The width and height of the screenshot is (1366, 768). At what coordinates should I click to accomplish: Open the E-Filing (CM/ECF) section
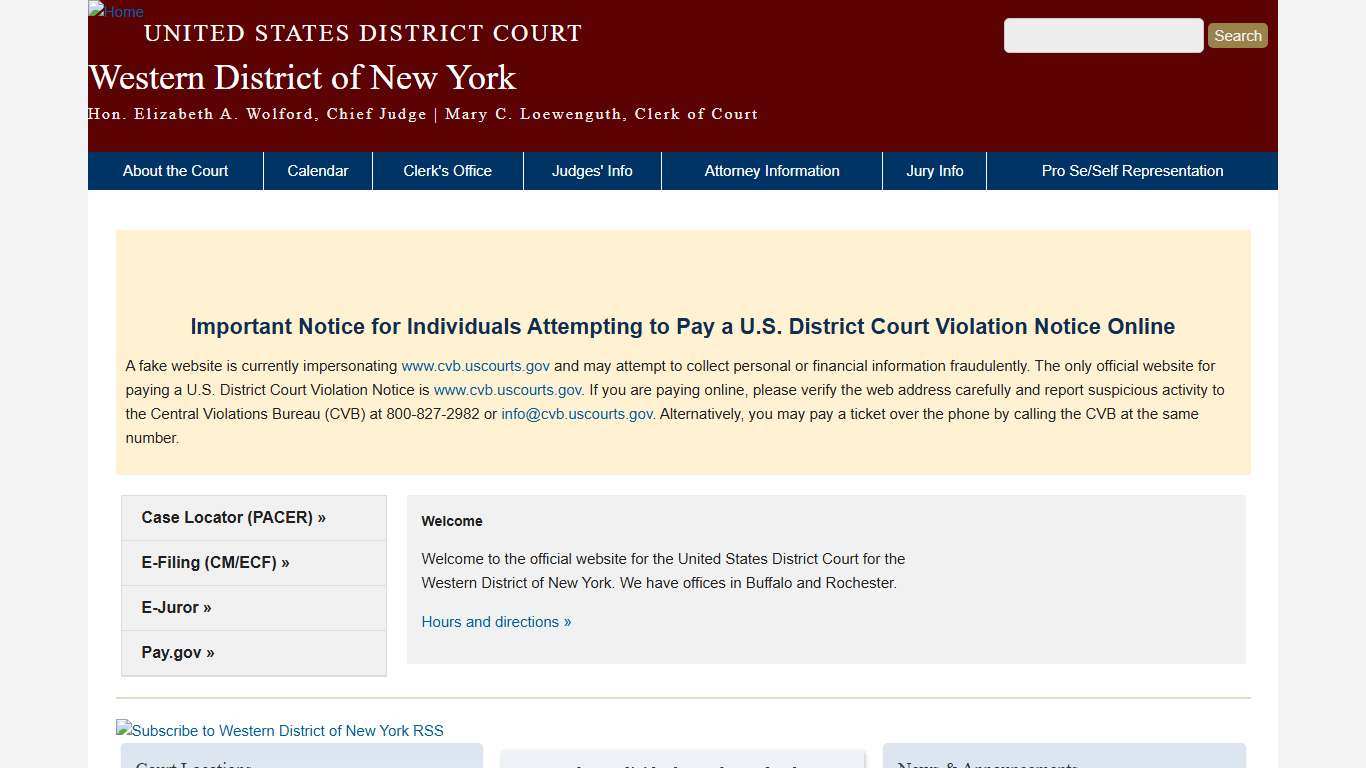215,562
